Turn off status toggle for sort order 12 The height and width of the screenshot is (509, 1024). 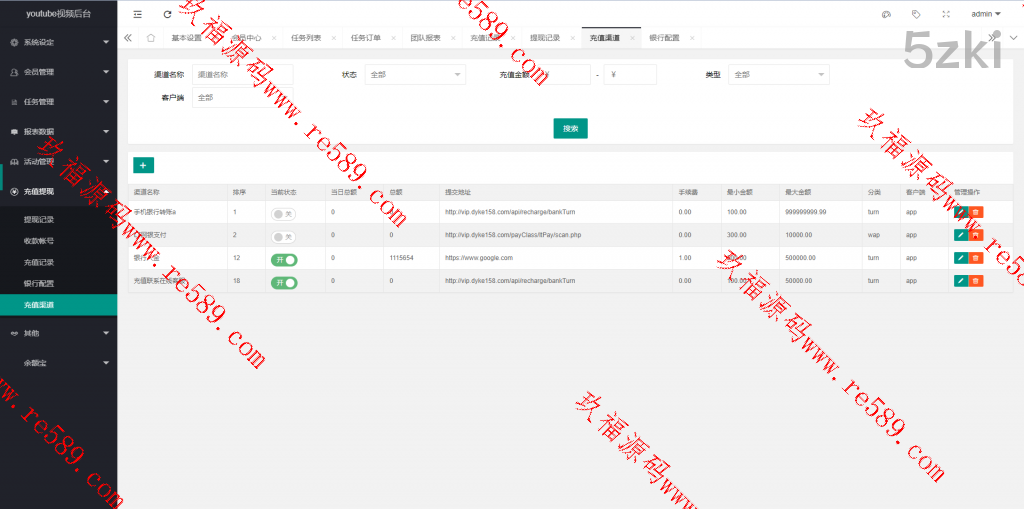point(284,259)
